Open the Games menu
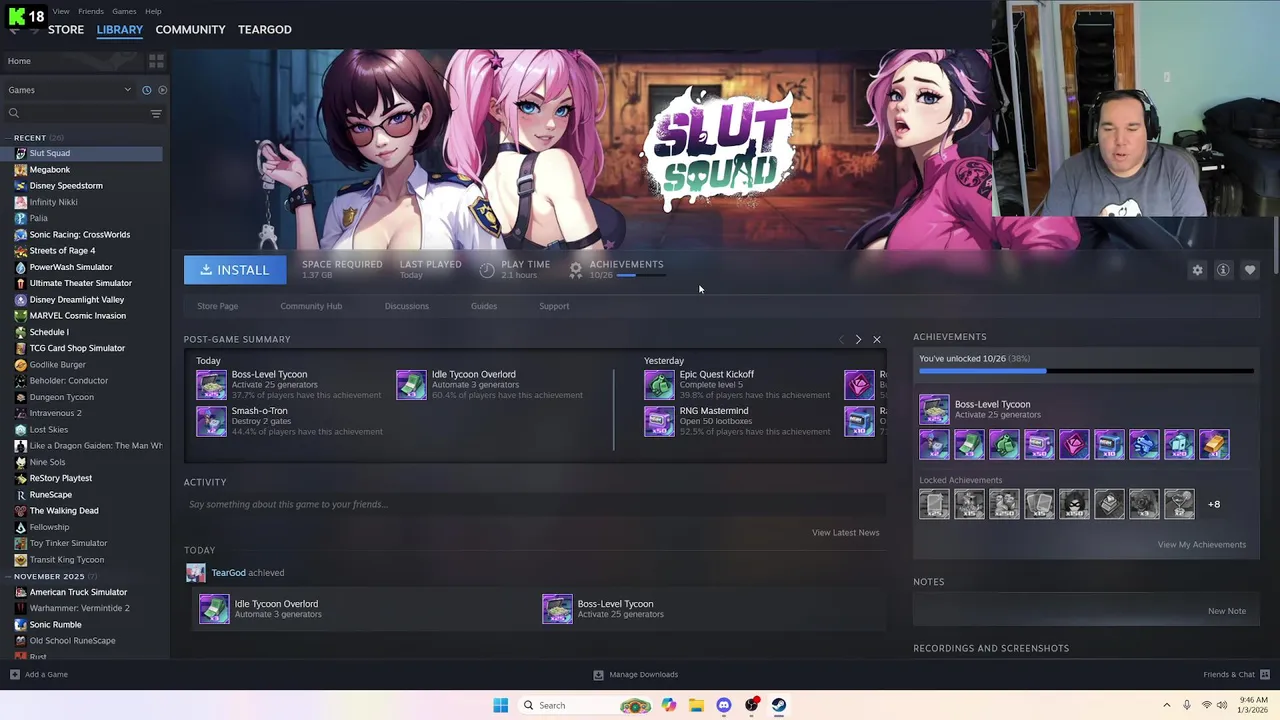Screen dimensions: 1280x720 point(124,11)
